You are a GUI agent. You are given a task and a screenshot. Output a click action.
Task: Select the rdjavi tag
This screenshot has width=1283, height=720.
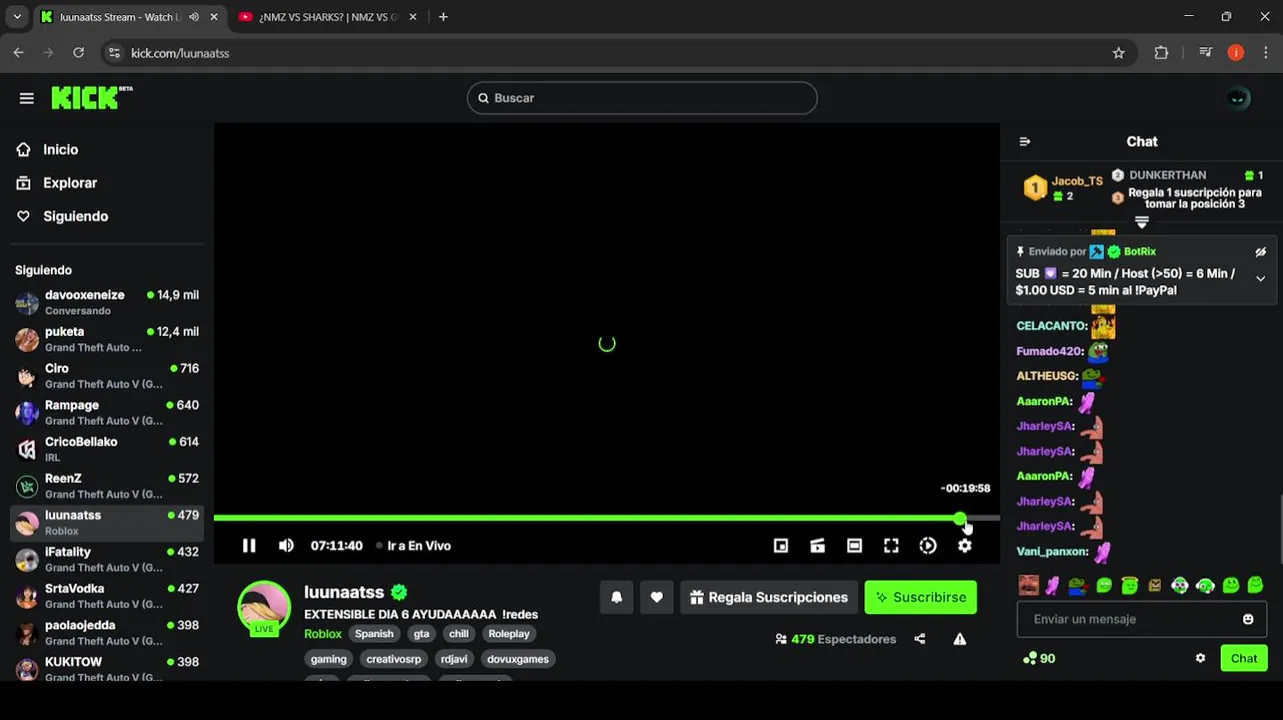[454, 659]
